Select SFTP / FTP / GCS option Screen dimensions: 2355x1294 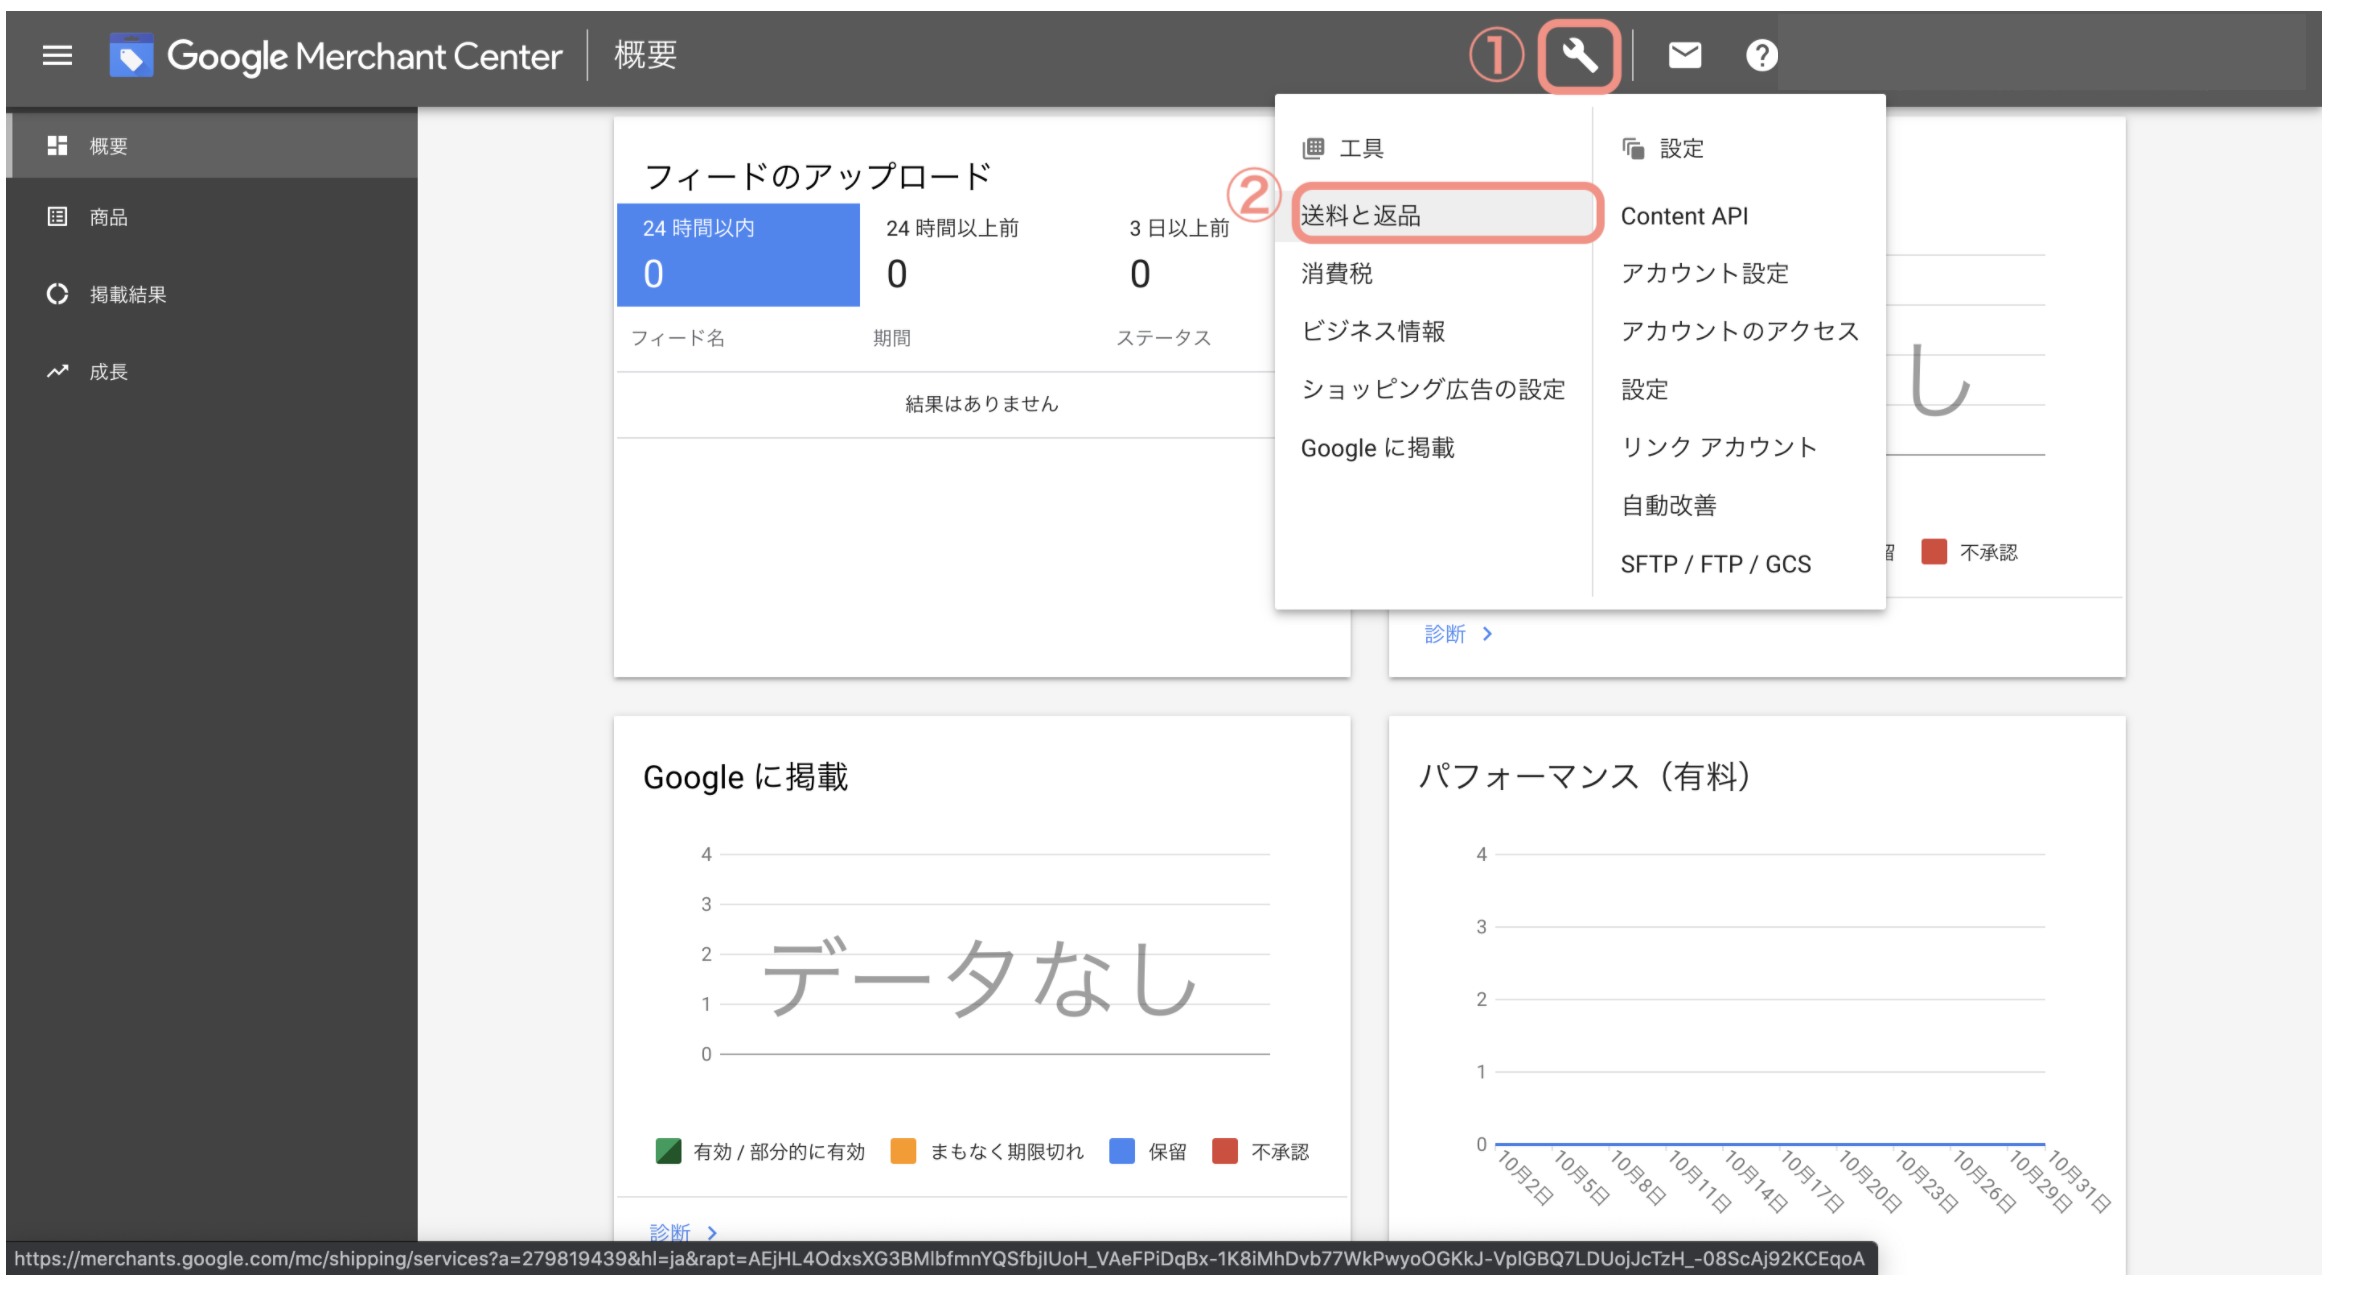[1715, 564]
